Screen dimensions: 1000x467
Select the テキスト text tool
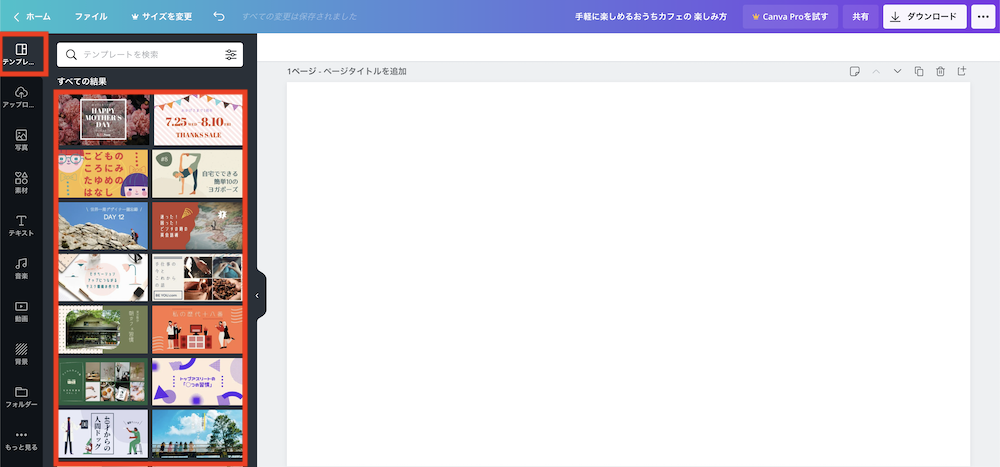21,225
